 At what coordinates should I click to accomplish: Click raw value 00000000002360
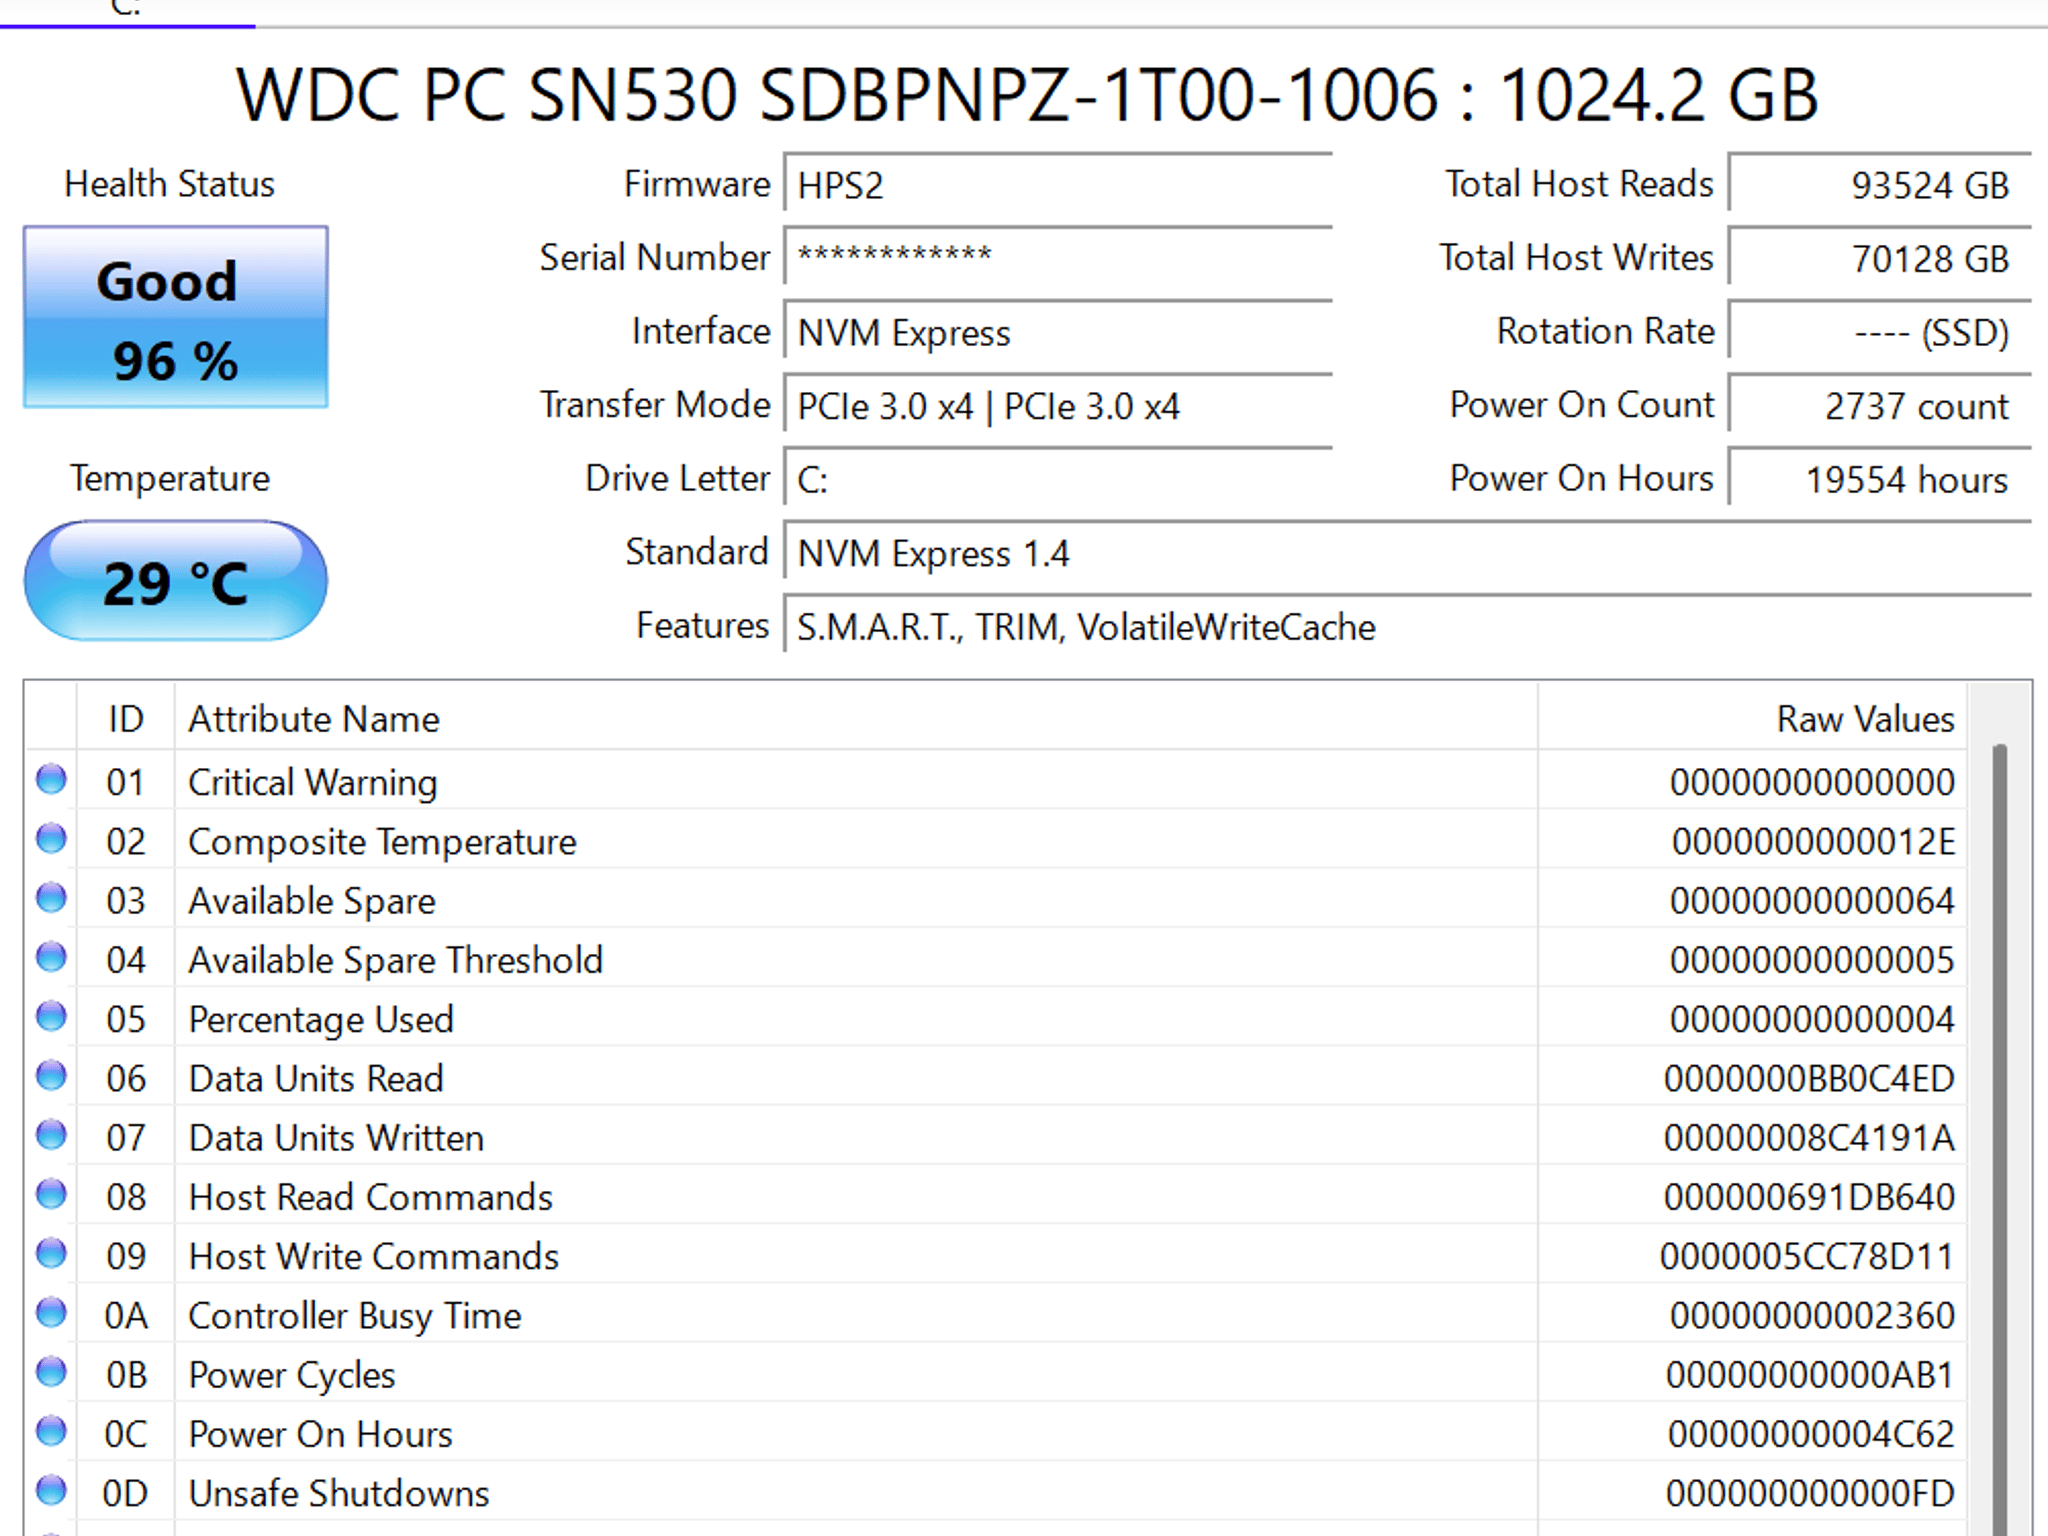[x=1812, y=1315]
